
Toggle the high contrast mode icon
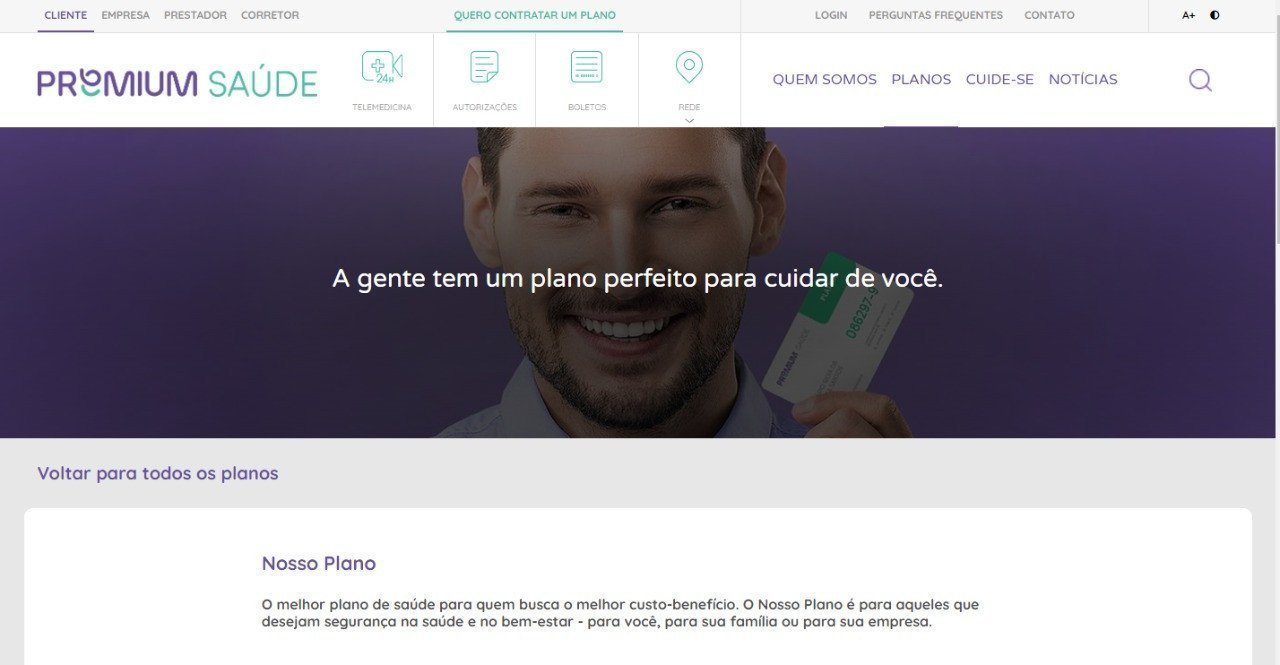(1215, 15)
